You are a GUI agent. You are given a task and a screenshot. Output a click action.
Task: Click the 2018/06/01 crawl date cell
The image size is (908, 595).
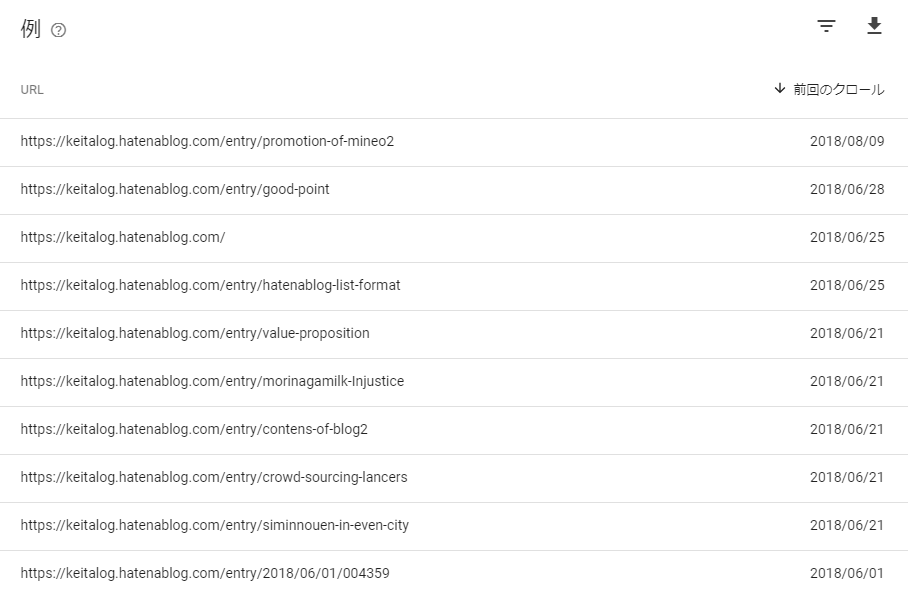pos(847,574)
